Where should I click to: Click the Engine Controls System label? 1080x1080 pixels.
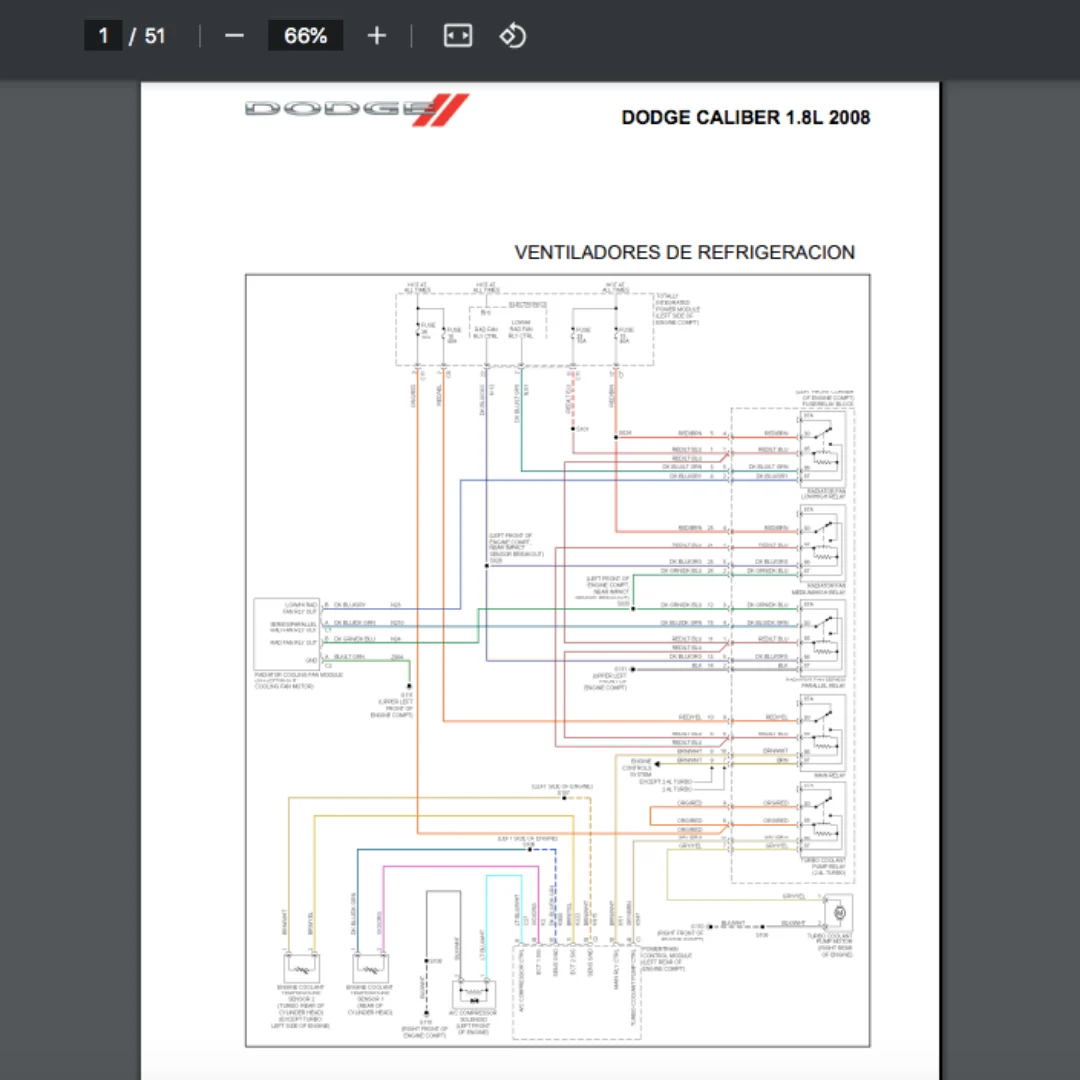(637, 768)
